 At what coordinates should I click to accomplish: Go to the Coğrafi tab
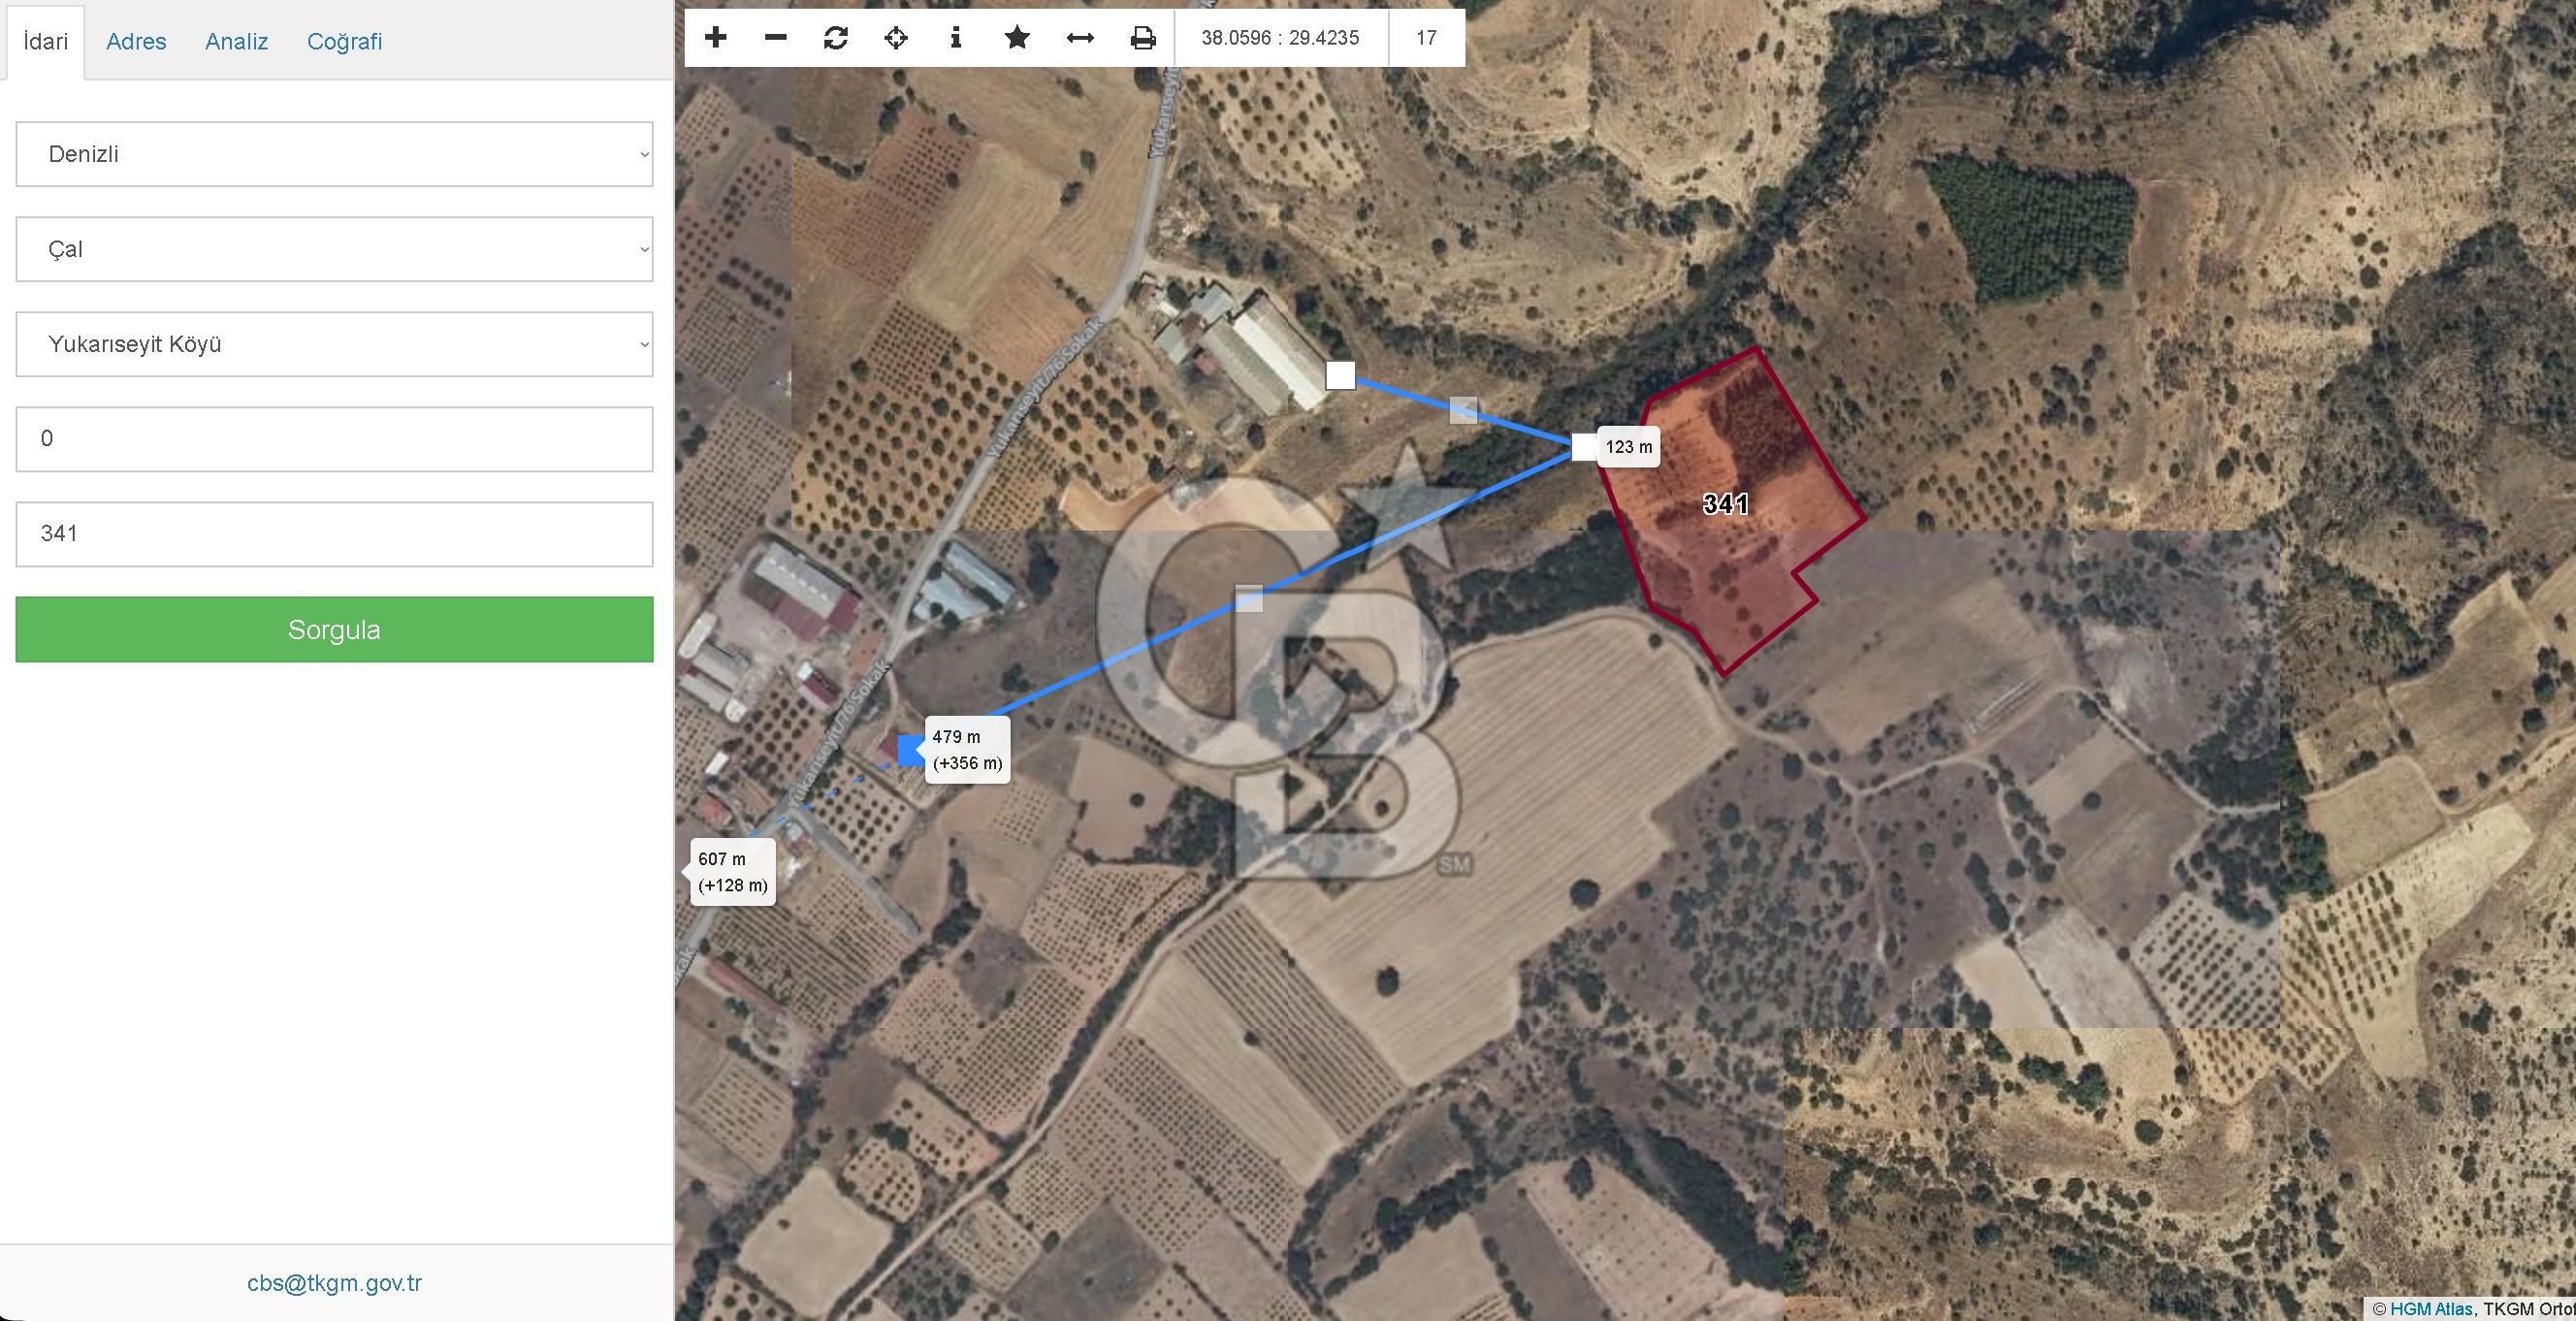[x=344, y=41]
